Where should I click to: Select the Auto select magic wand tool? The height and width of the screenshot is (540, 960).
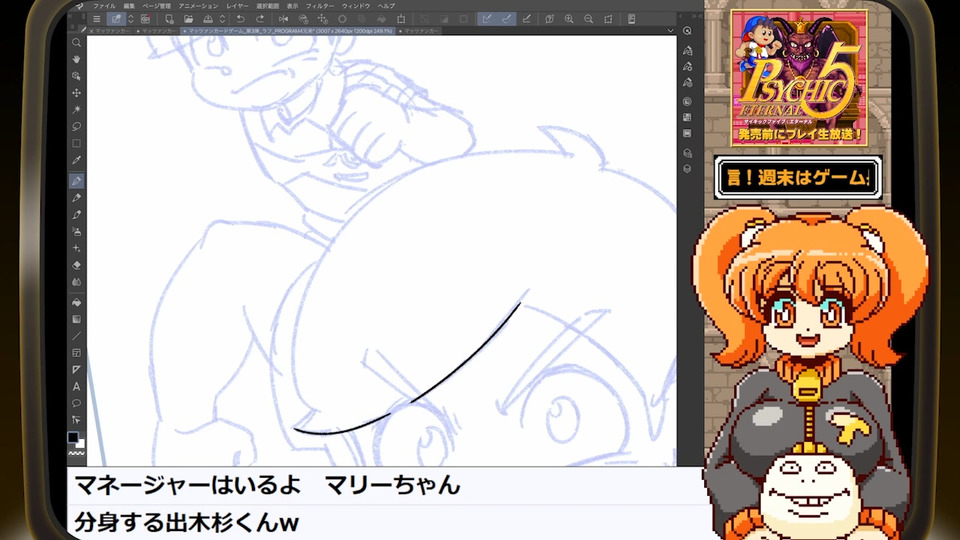coord(77,110)
